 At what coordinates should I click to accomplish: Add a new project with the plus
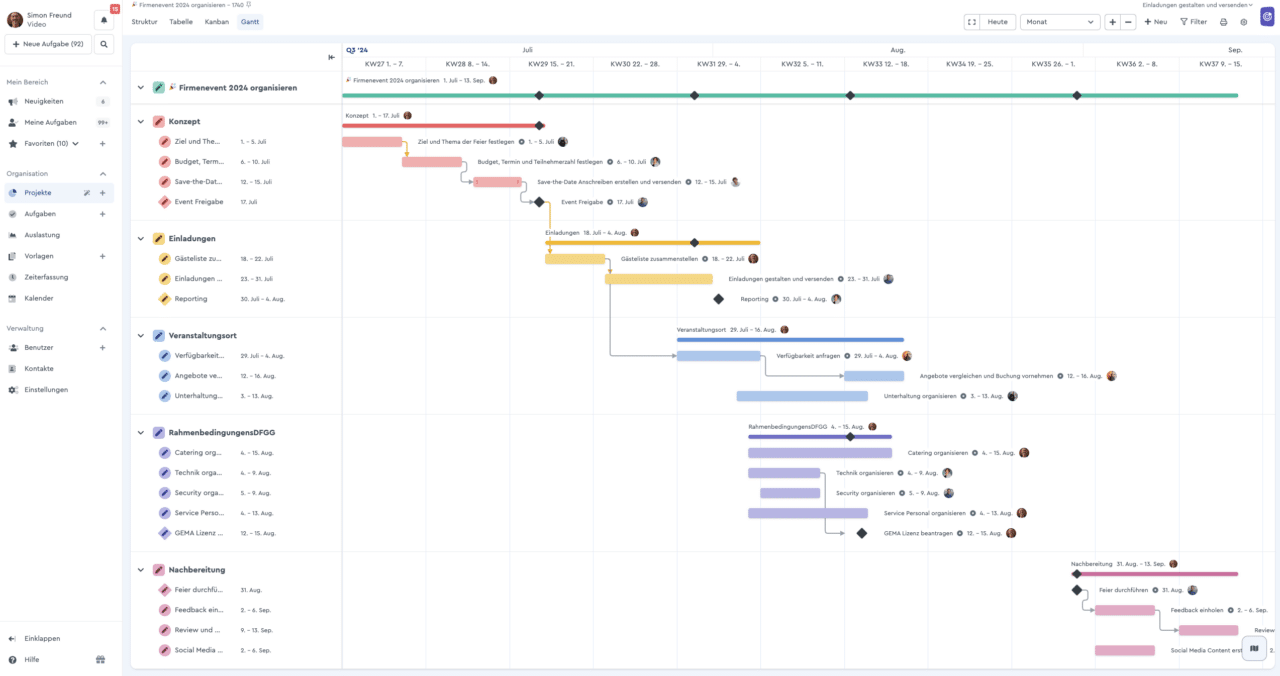tap(102, 192)
